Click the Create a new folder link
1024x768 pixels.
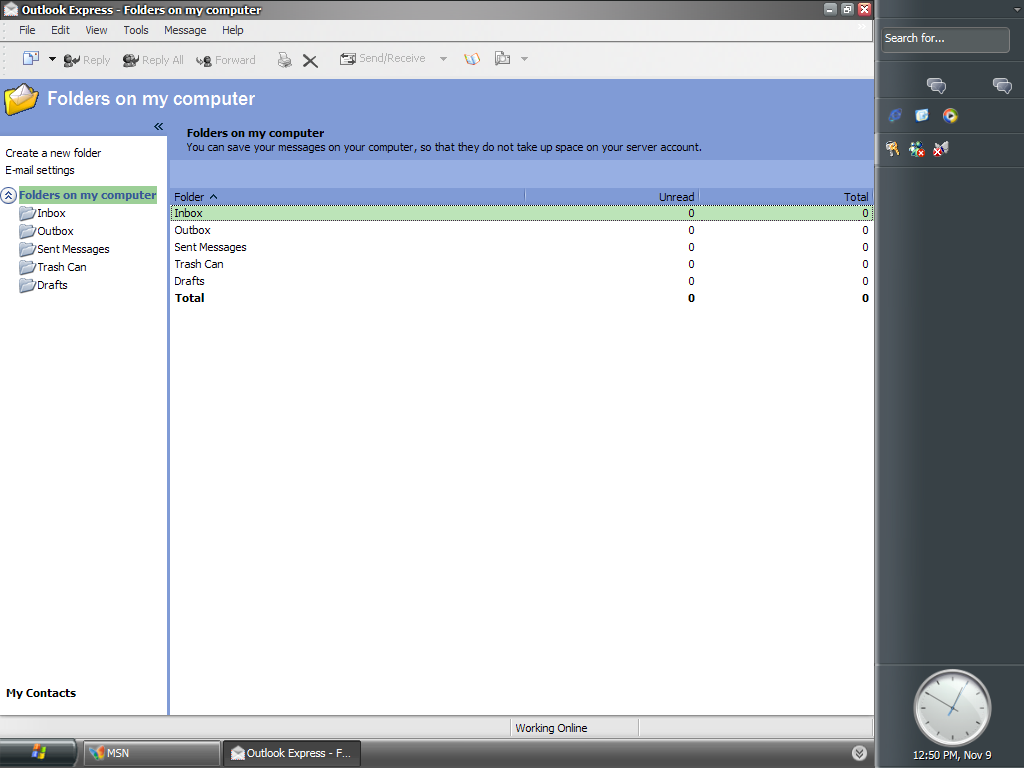click(x=53, y=153)
